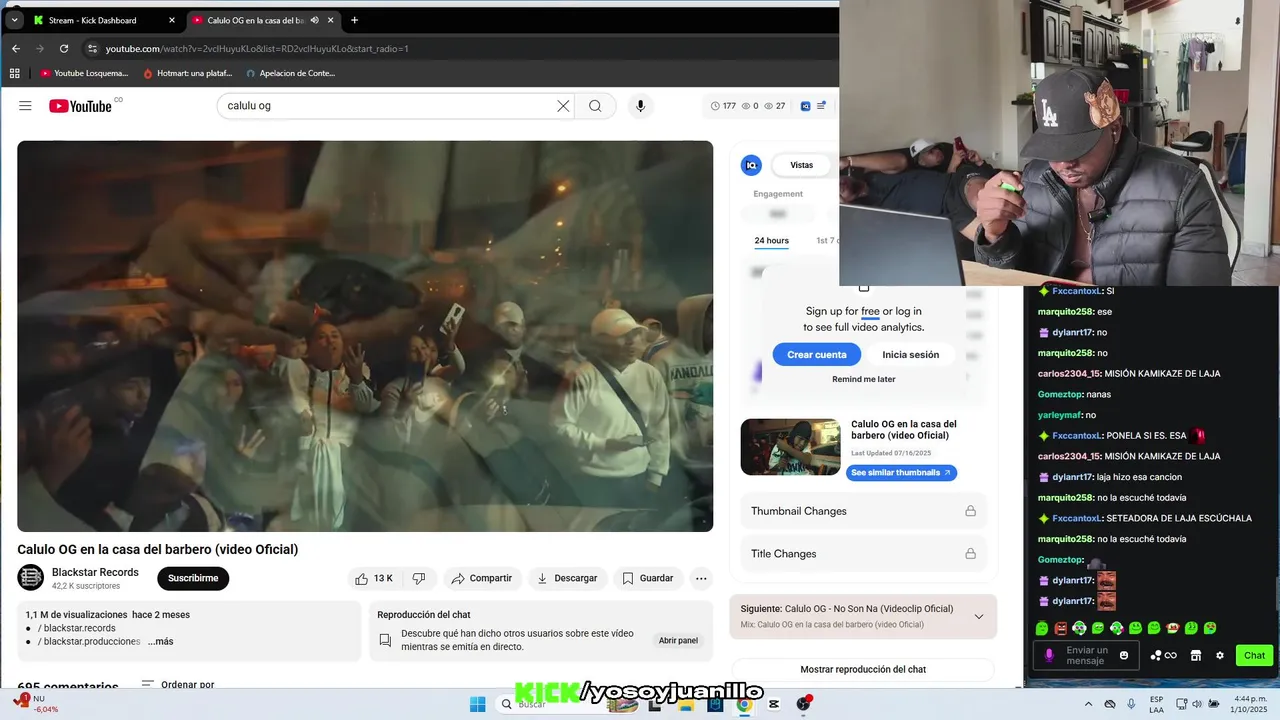Click Compartir to share the video
This screenshot has width=1280, height=720.
pos(481,578)
